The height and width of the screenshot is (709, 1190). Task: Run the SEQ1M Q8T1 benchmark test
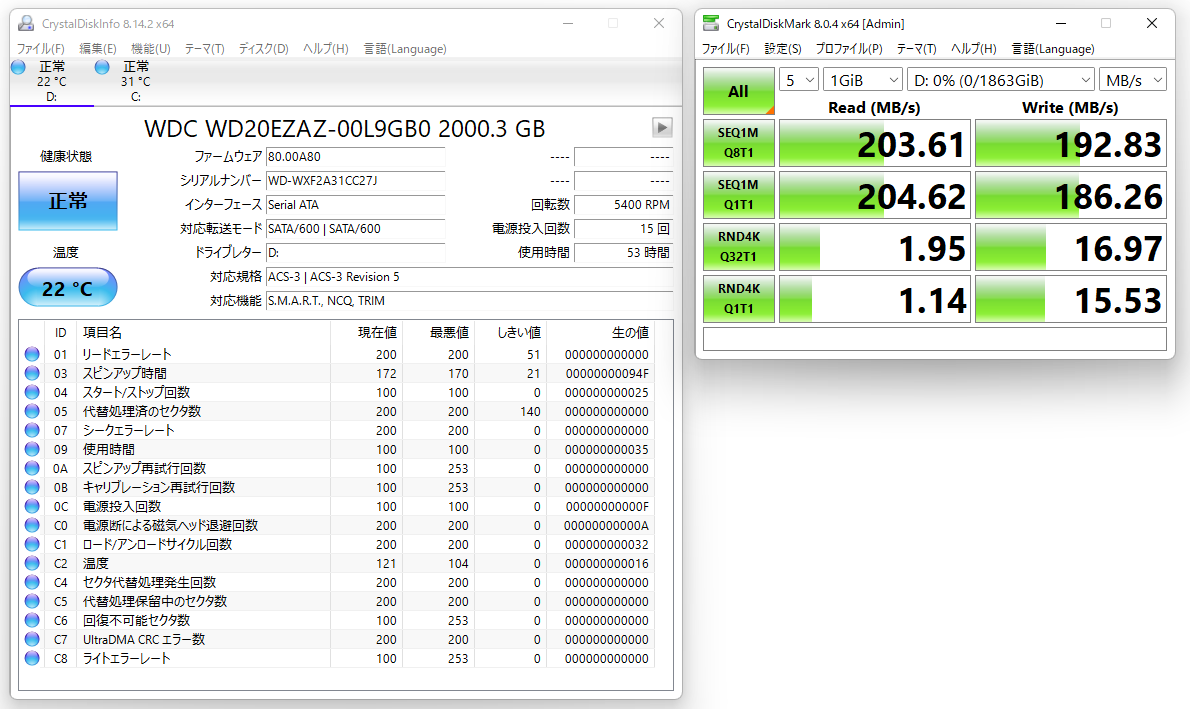point(738,145)
